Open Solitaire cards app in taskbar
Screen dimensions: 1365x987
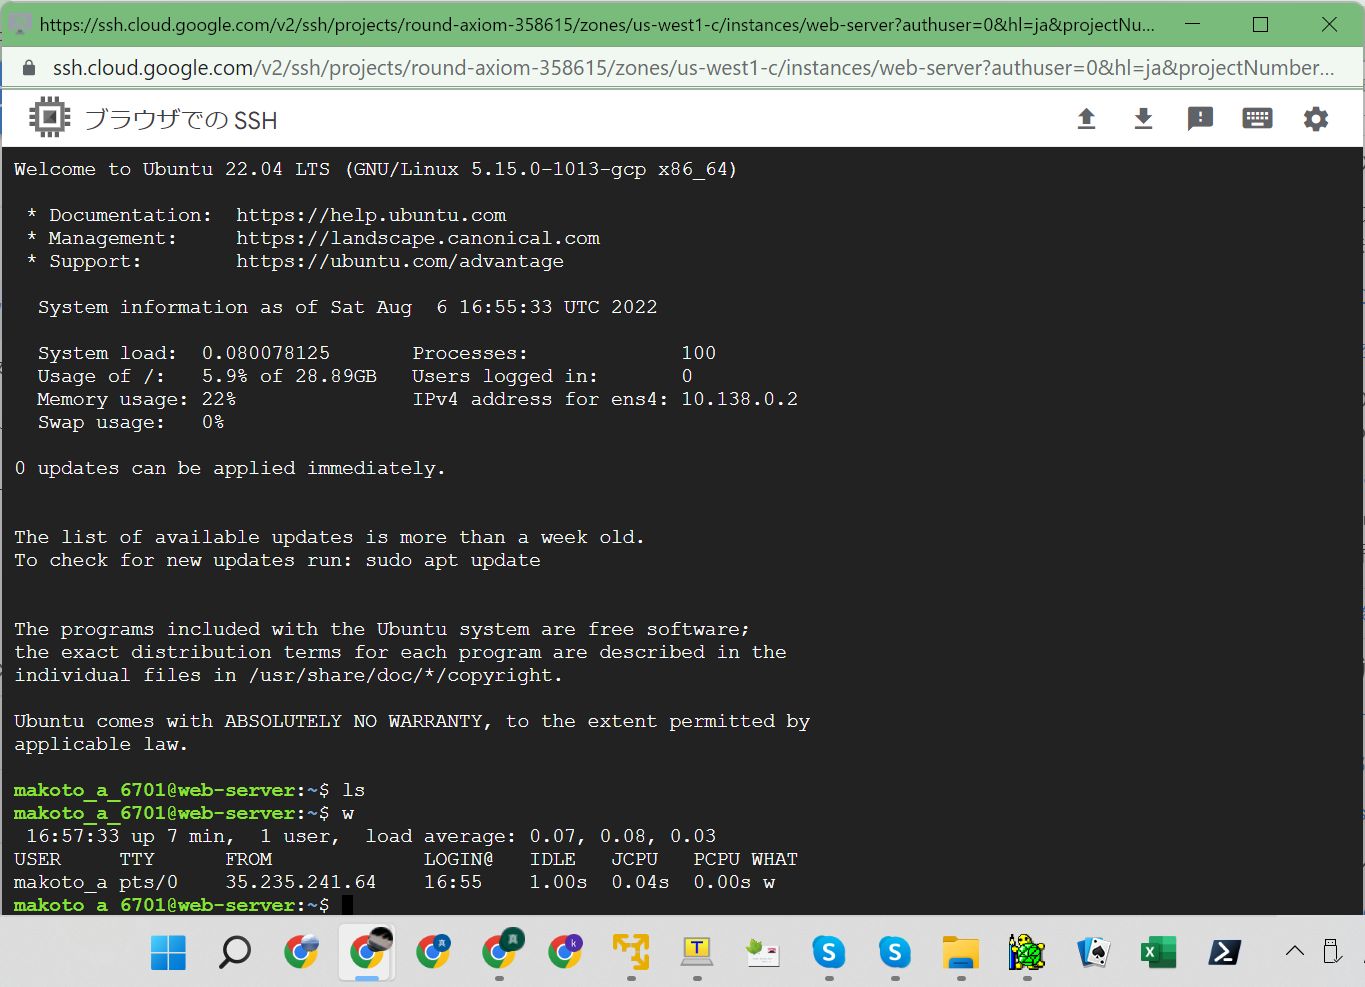point(1092,952)
